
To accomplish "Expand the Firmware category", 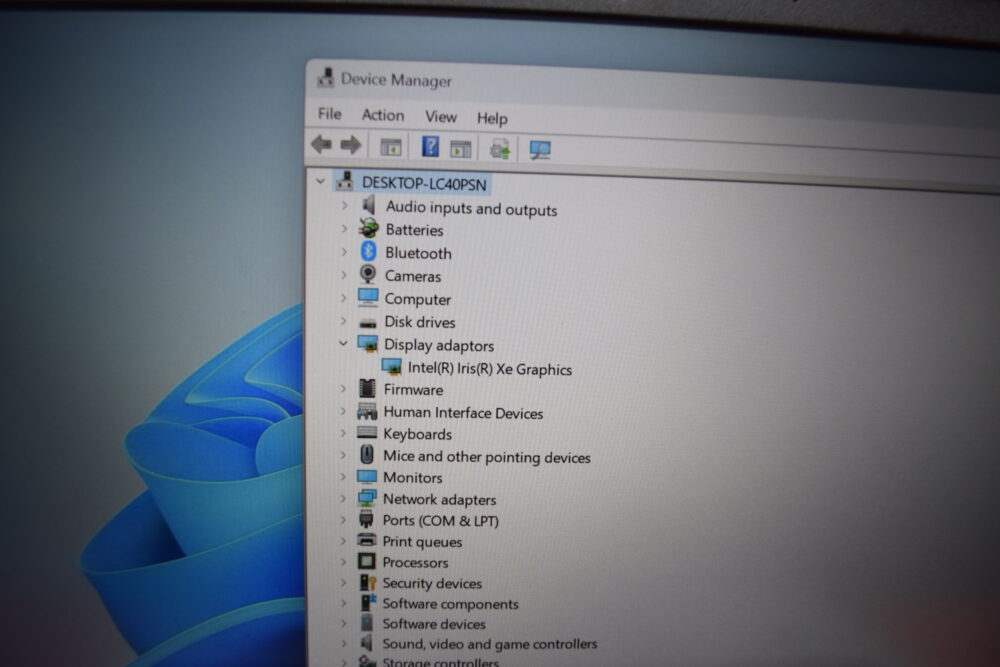I will click(343, 388).
